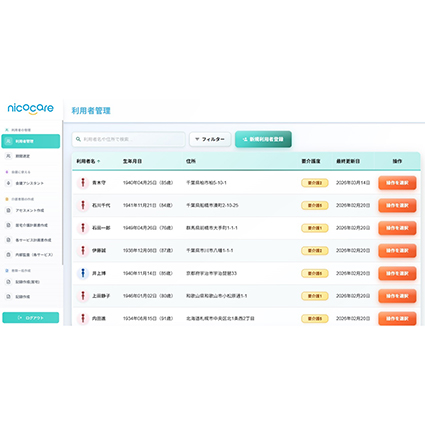Click the last-updated date for 石川千代
The width and height of the screenshot is (425, 425).
point(353,205)
